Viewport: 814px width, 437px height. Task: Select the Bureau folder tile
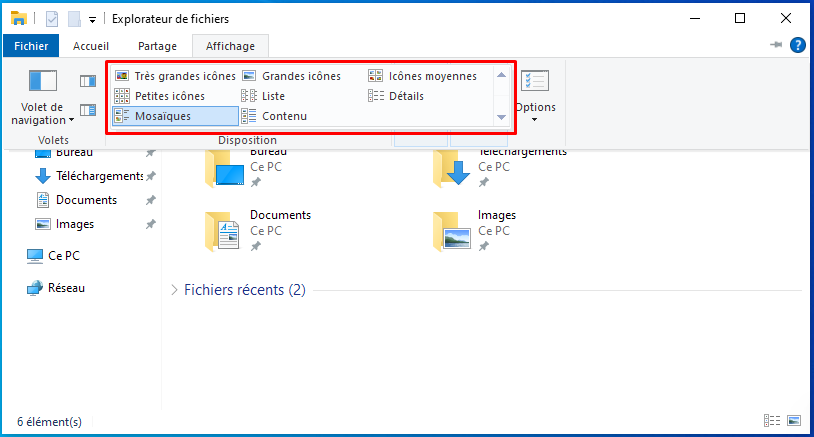[x=246, y=167]
